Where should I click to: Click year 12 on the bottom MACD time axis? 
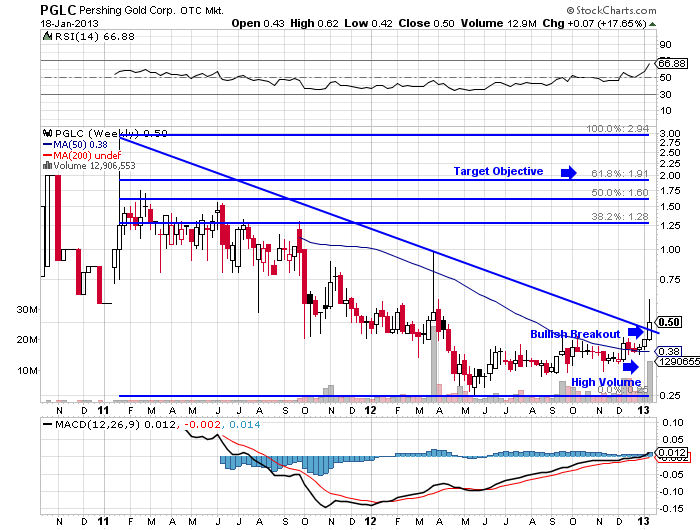[370, 521]
